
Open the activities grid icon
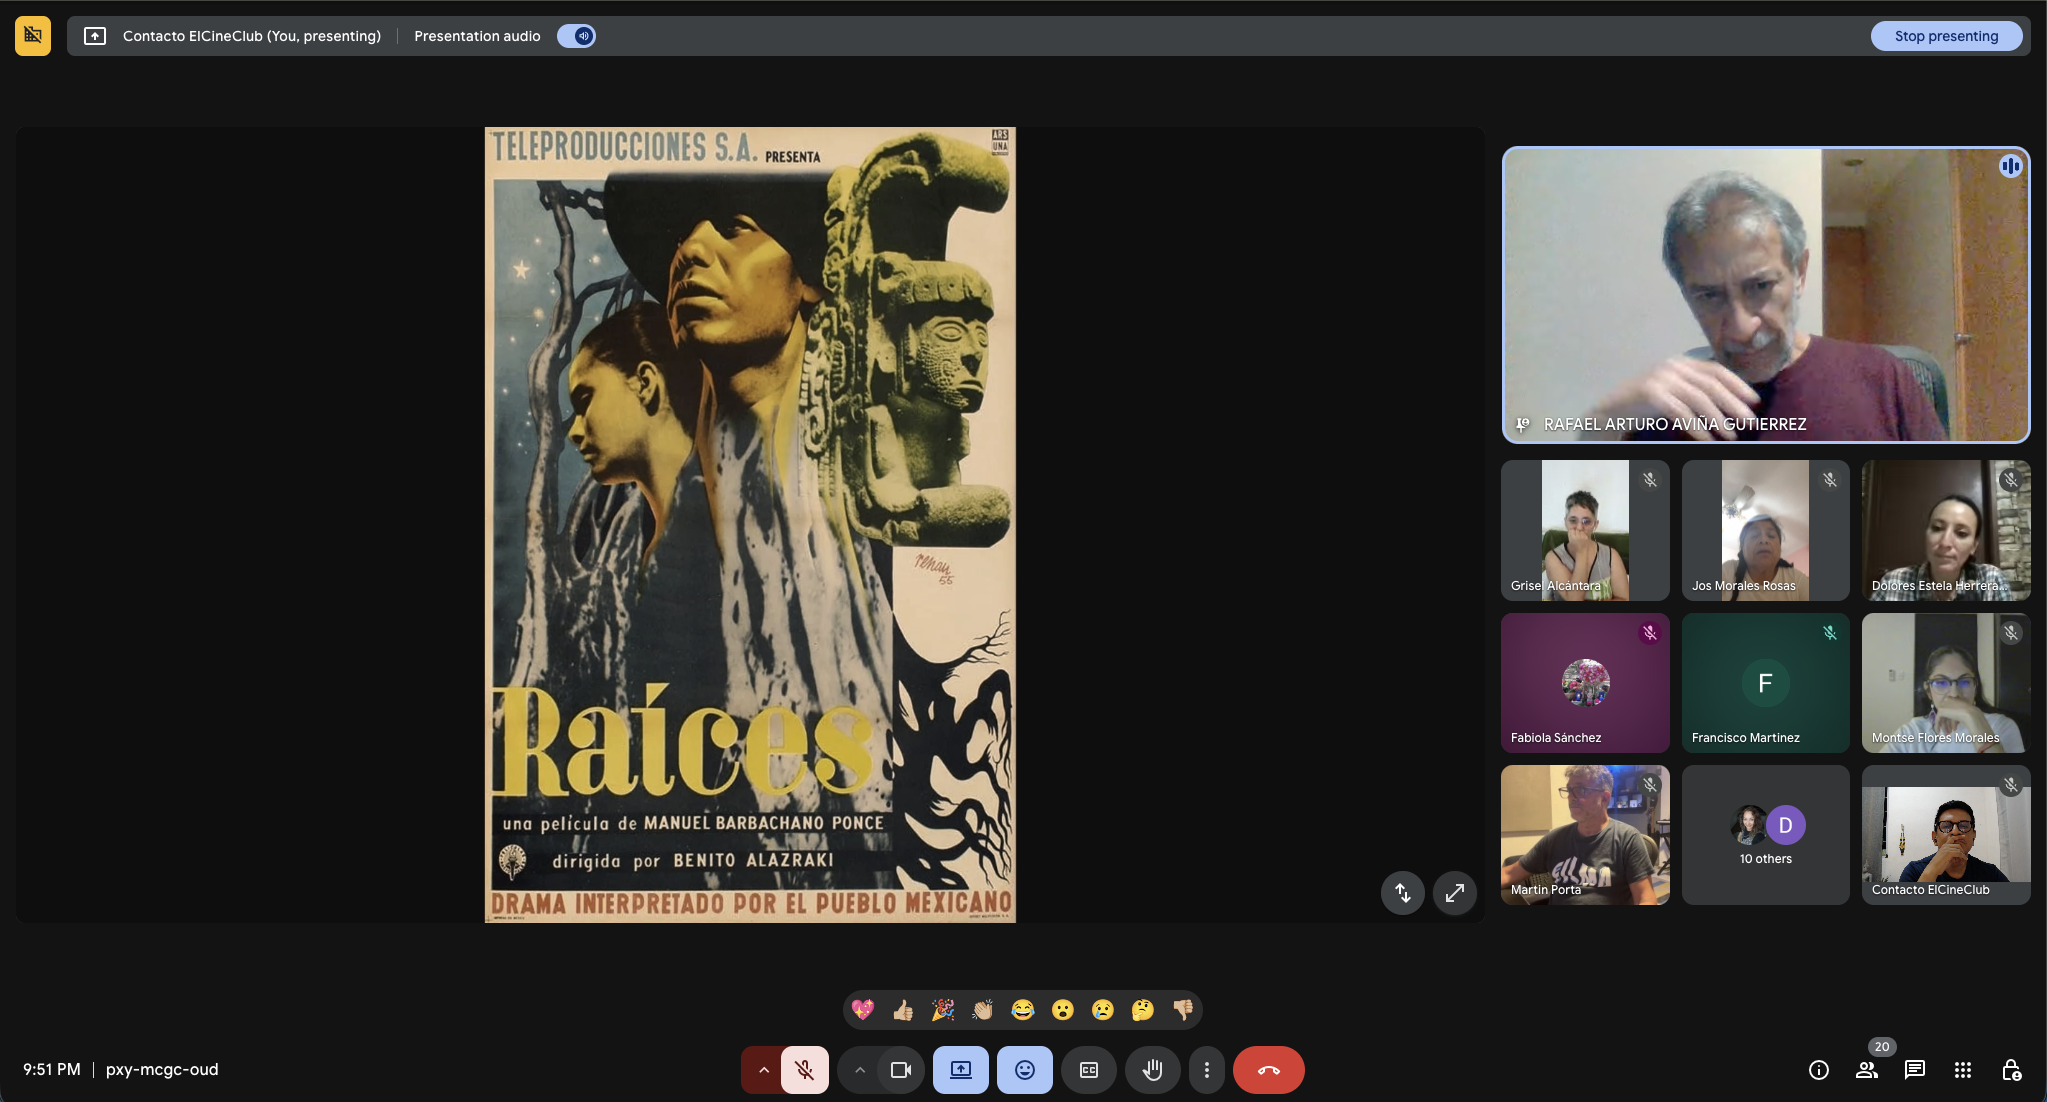[1963, 1070]
